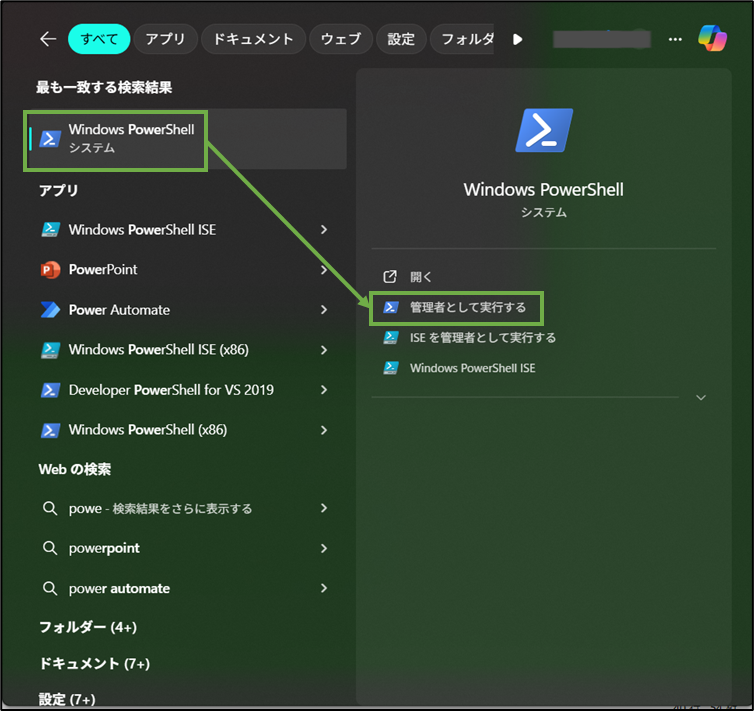The image size is (754, 711).
Task: Select Windows PowerShell (x86) result
Action: (185, 430)
